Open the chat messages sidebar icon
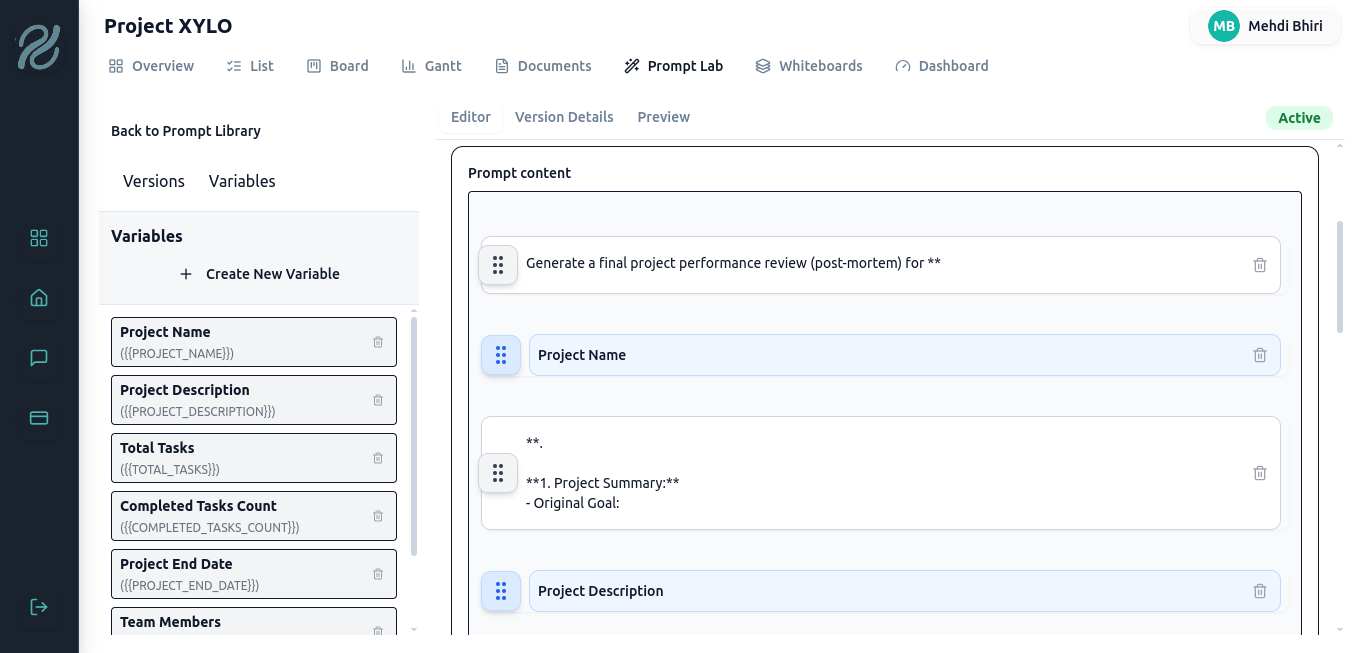 tap(39, 358)
